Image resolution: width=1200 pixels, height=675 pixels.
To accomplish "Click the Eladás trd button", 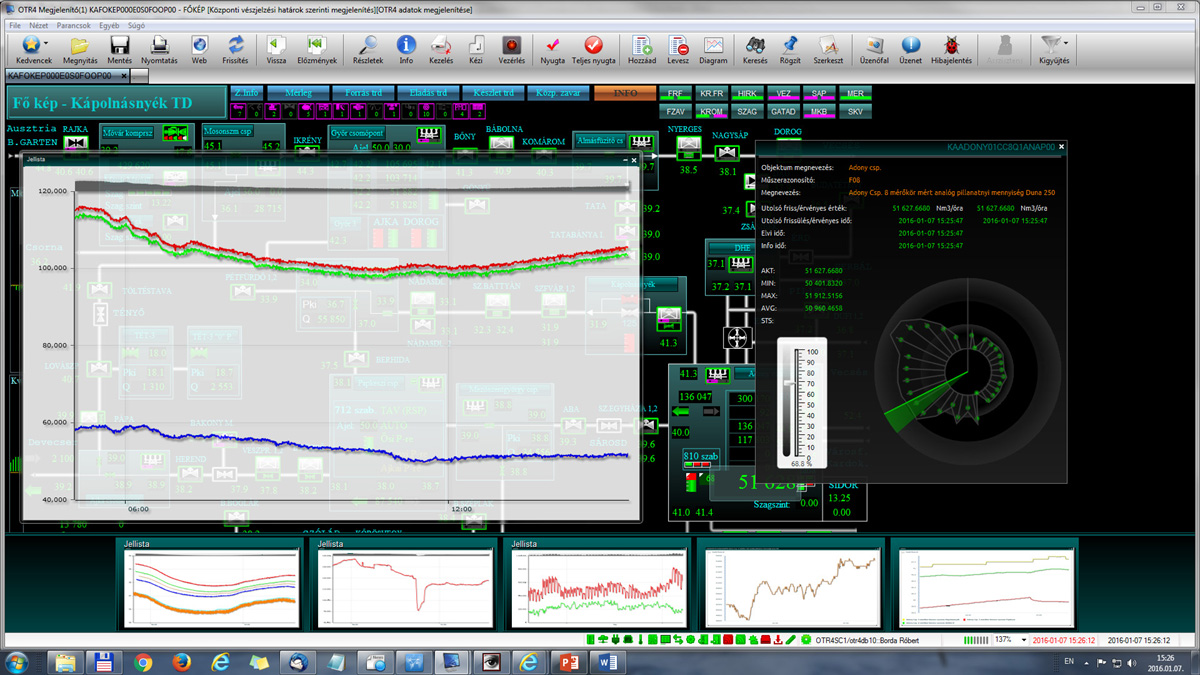I will click(x=428, y=93).
